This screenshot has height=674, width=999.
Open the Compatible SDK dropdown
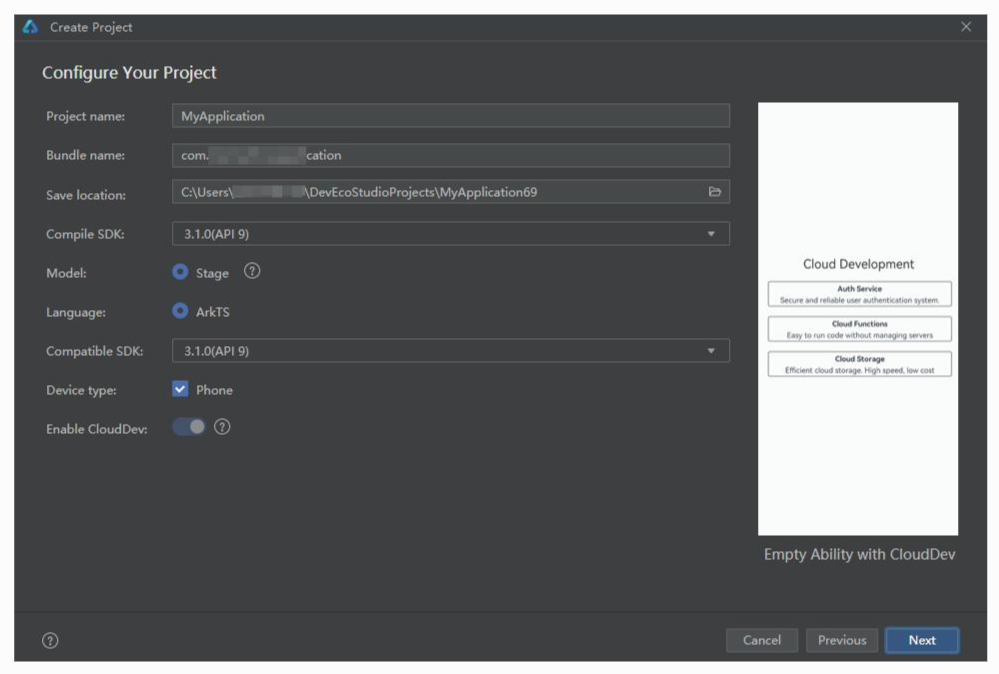click(450, 351)
